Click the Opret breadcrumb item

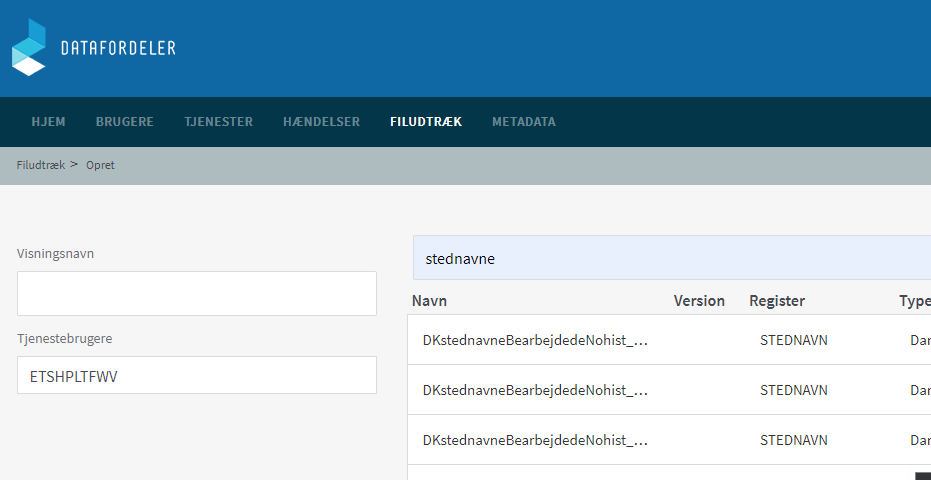[100, 165]
